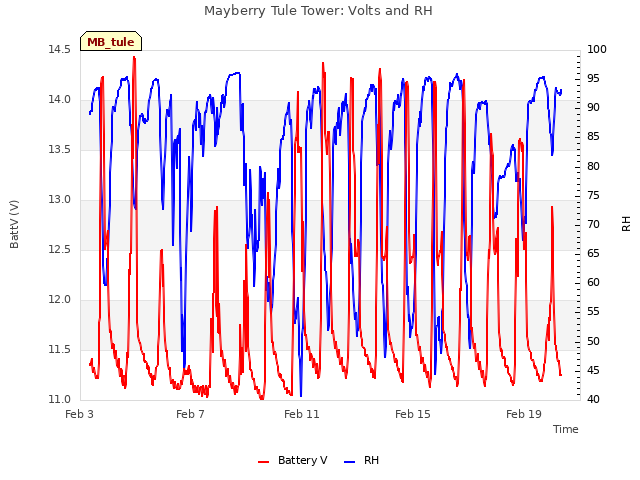Click the 65 RH tick label
This screenshot has height=480, width=640.
(x=593, y=253)
